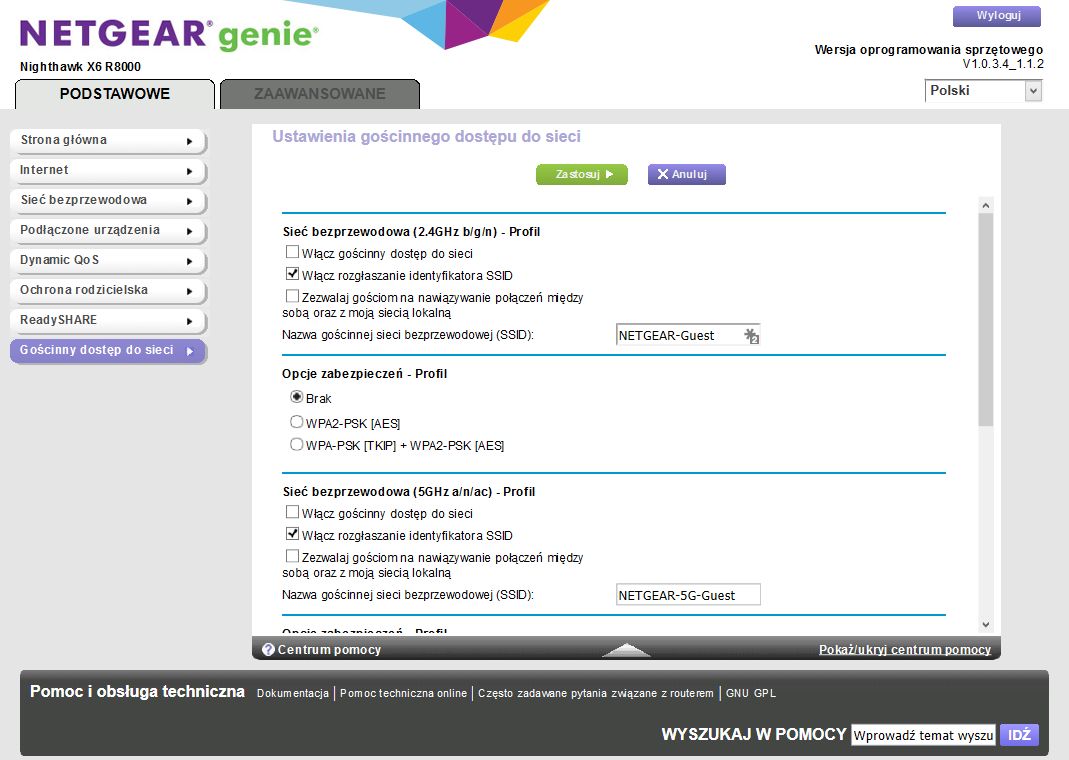Select Brak security option

point(297,397)
